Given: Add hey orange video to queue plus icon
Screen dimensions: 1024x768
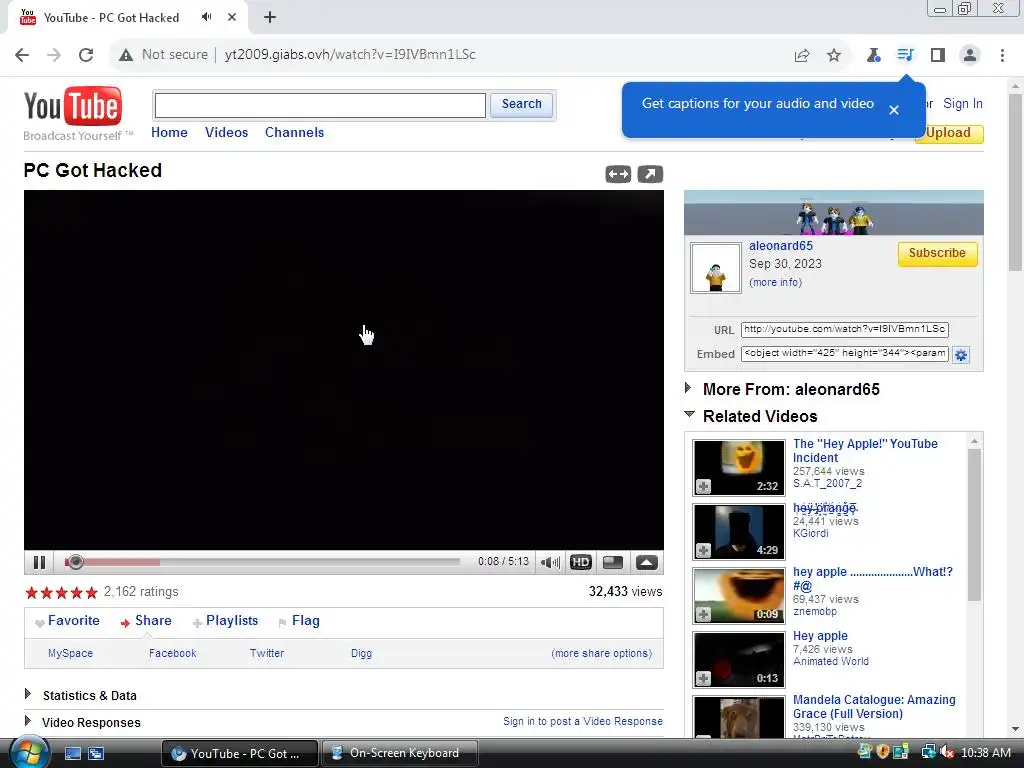Looking at the screenshot, I should 703,551.
